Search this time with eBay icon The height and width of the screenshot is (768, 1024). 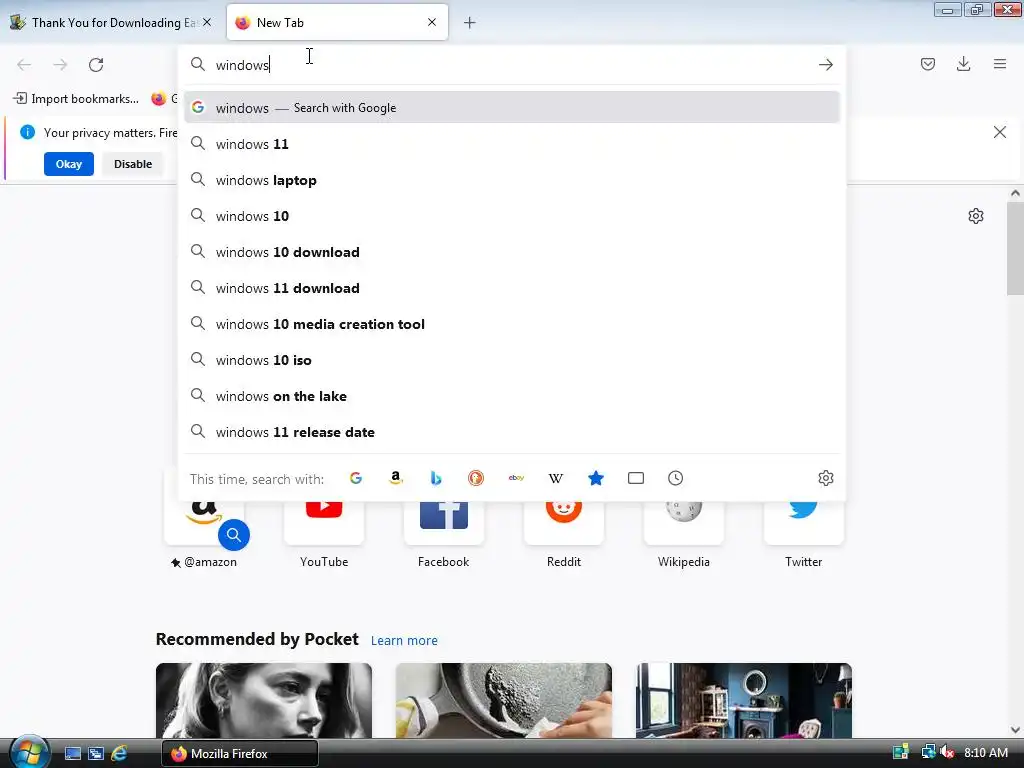(x=516, y=478)
